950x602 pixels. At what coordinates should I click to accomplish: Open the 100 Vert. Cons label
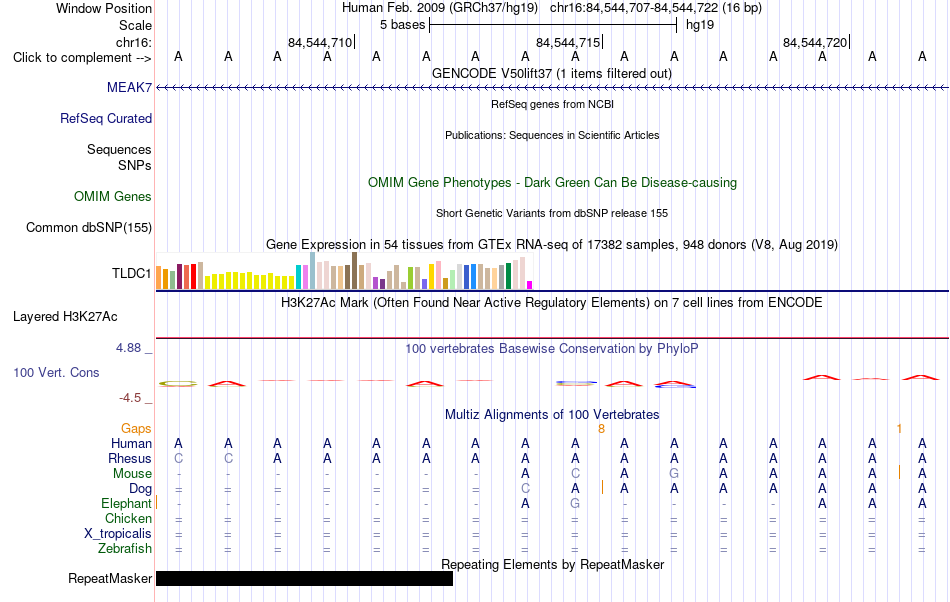point(56,372)
